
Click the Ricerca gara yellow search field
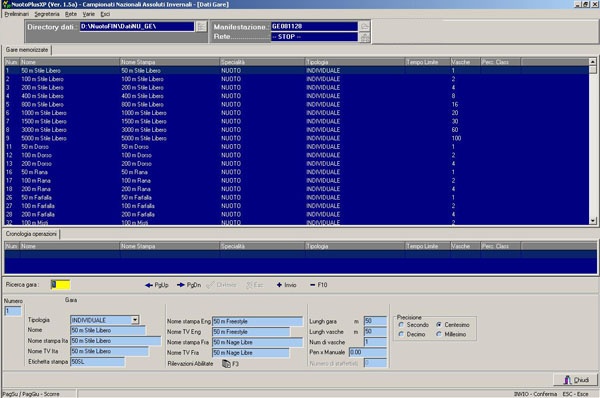coord(60,285)
